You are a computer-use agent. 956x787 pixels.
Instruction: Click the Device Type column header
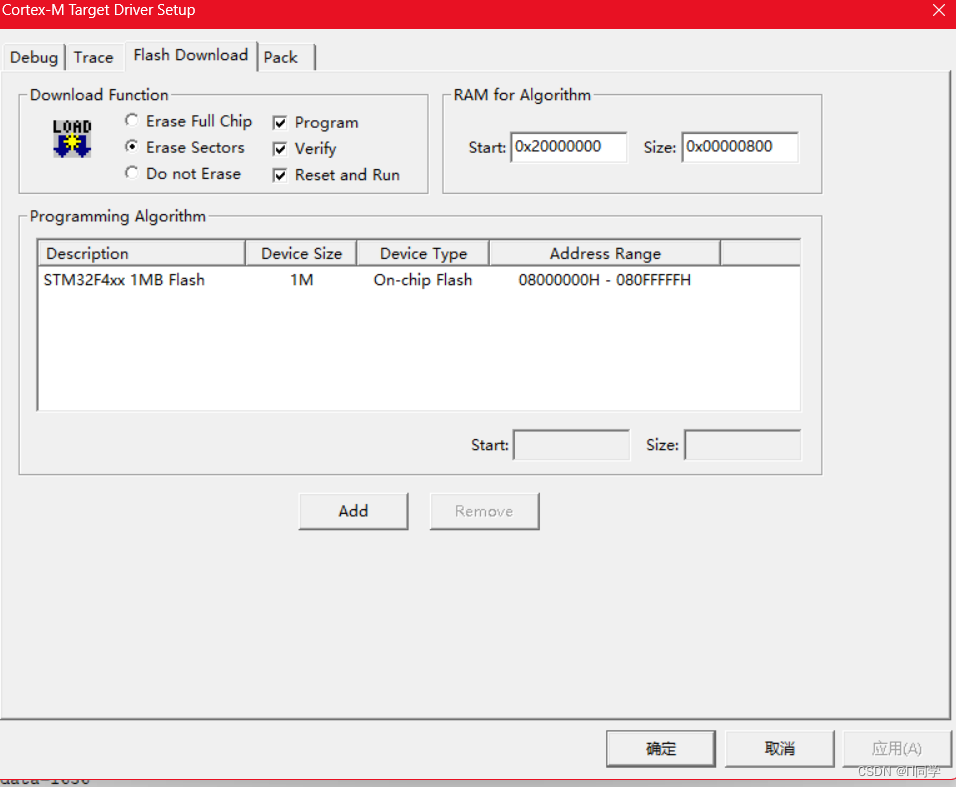[x=423, y=253]
